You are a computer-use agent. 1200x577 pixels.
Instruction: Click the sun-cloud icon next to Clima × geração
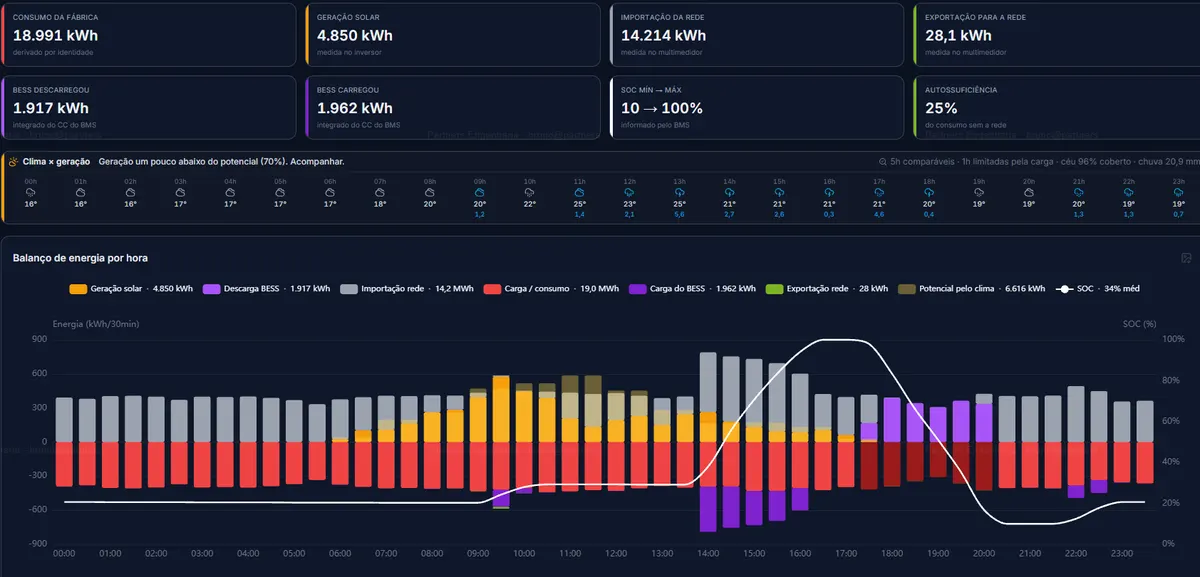(x=12, y=161)
